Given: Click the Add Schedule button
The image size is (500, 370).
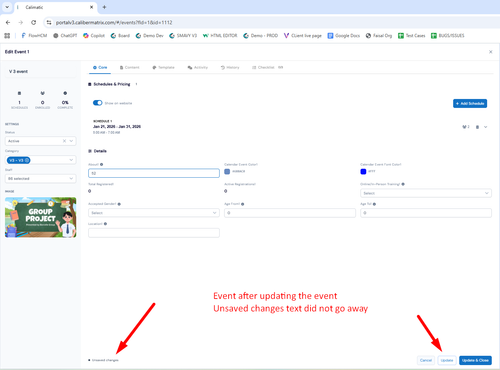Looking at the screenshot, I should click(470, 103).
